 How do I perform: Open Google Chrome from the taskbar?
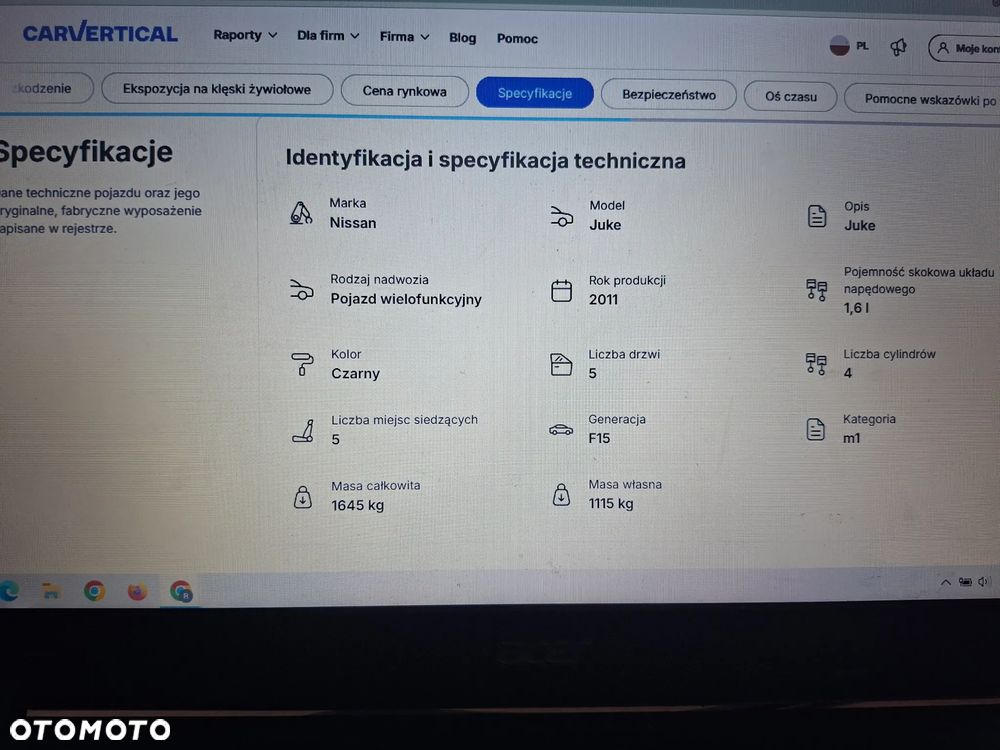(94, 591)
